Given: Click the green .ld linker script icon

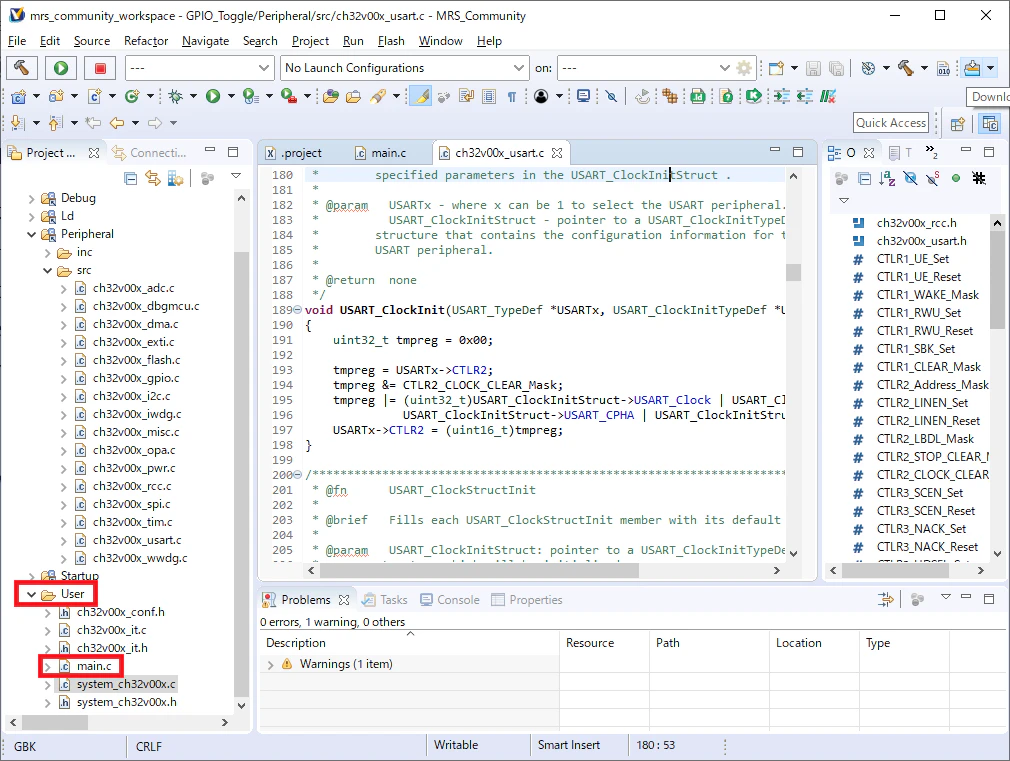Looking at the screenshot, I should [x=698, y=97].
